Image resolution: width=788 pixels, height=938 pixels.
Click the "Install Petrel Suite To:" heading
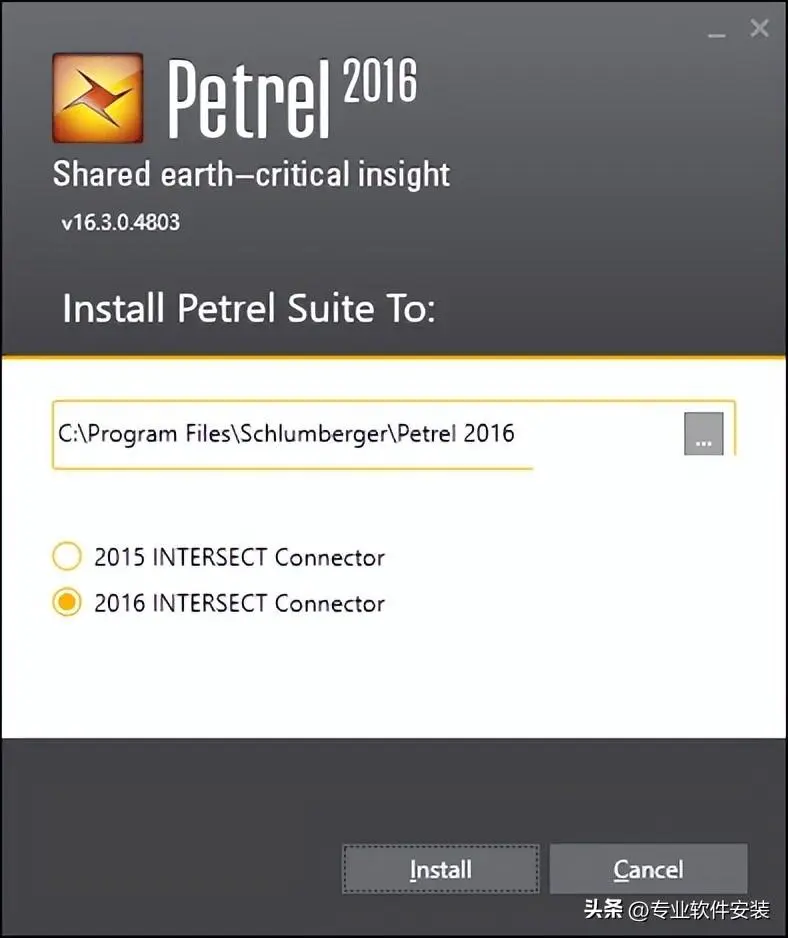[249, 309]
